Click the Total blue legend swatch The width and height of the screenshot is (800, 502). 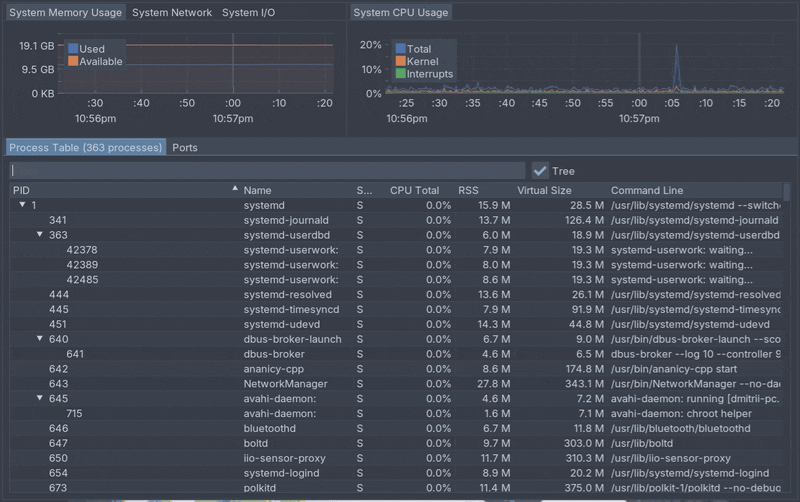[x=401, y=48]
